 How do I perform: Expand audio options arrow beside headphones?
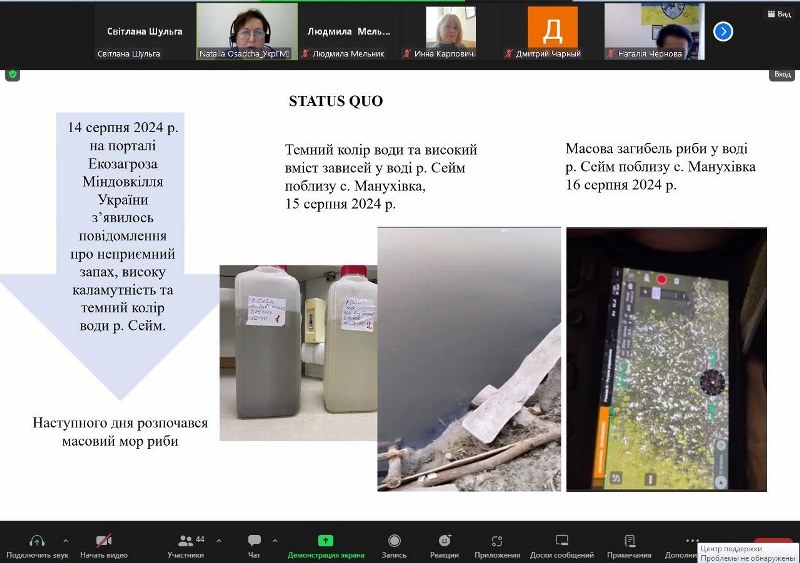tap(66, 540)
